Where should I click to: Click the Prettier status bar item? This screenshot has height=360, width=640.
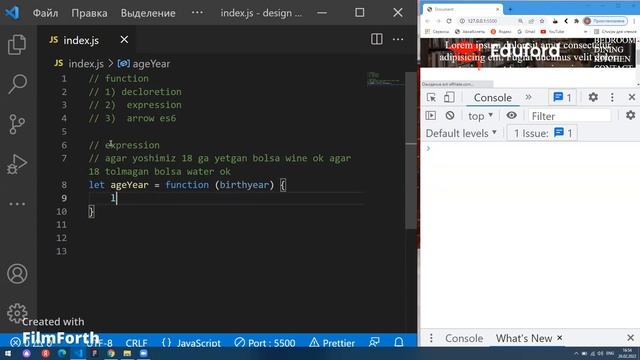tap(332, 343)
